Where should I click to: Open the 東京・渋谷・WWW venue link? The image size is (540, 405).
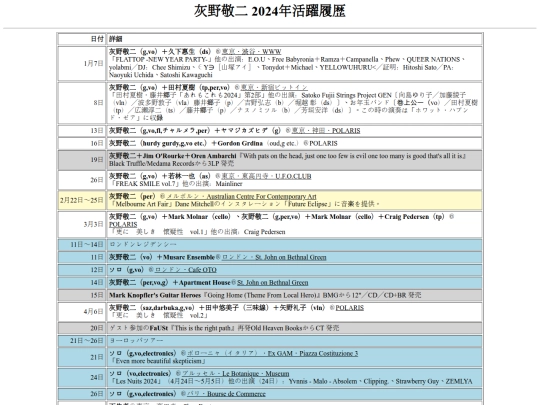[251, 52]
